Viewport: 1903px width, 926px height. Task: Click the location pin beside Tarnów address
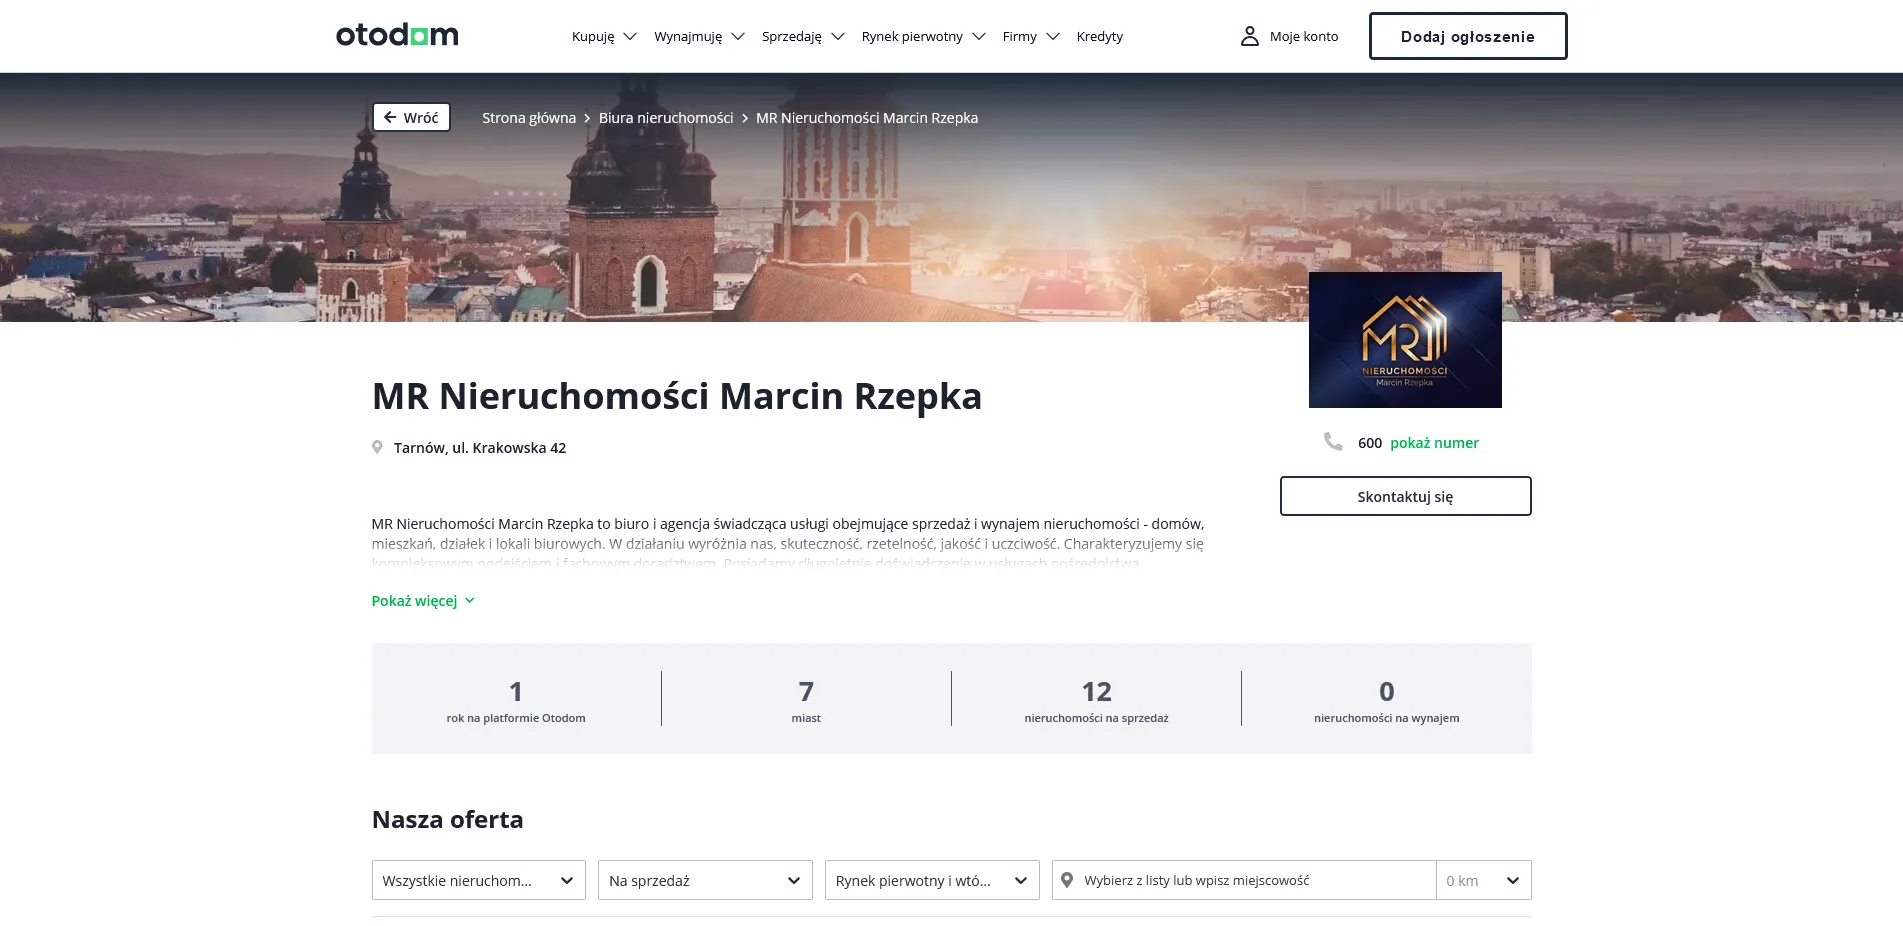[x=377, y=447]
